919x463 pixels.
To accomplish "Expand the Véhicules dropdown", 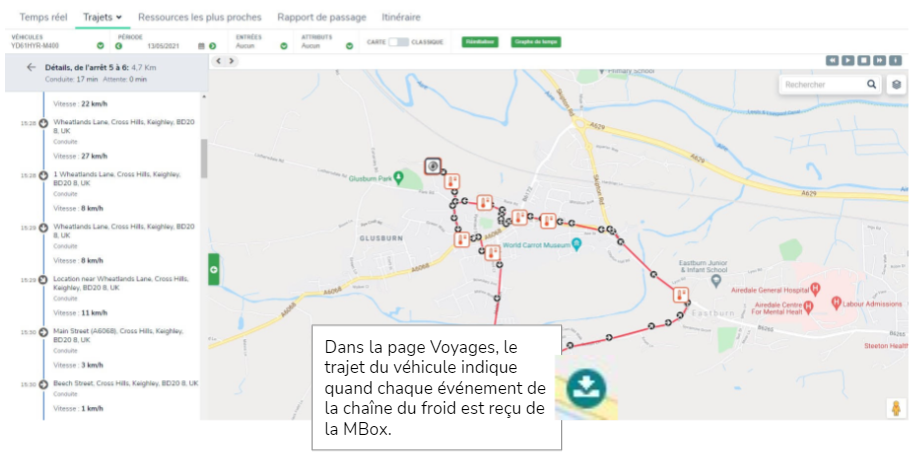I will click(x=100, y=46).
